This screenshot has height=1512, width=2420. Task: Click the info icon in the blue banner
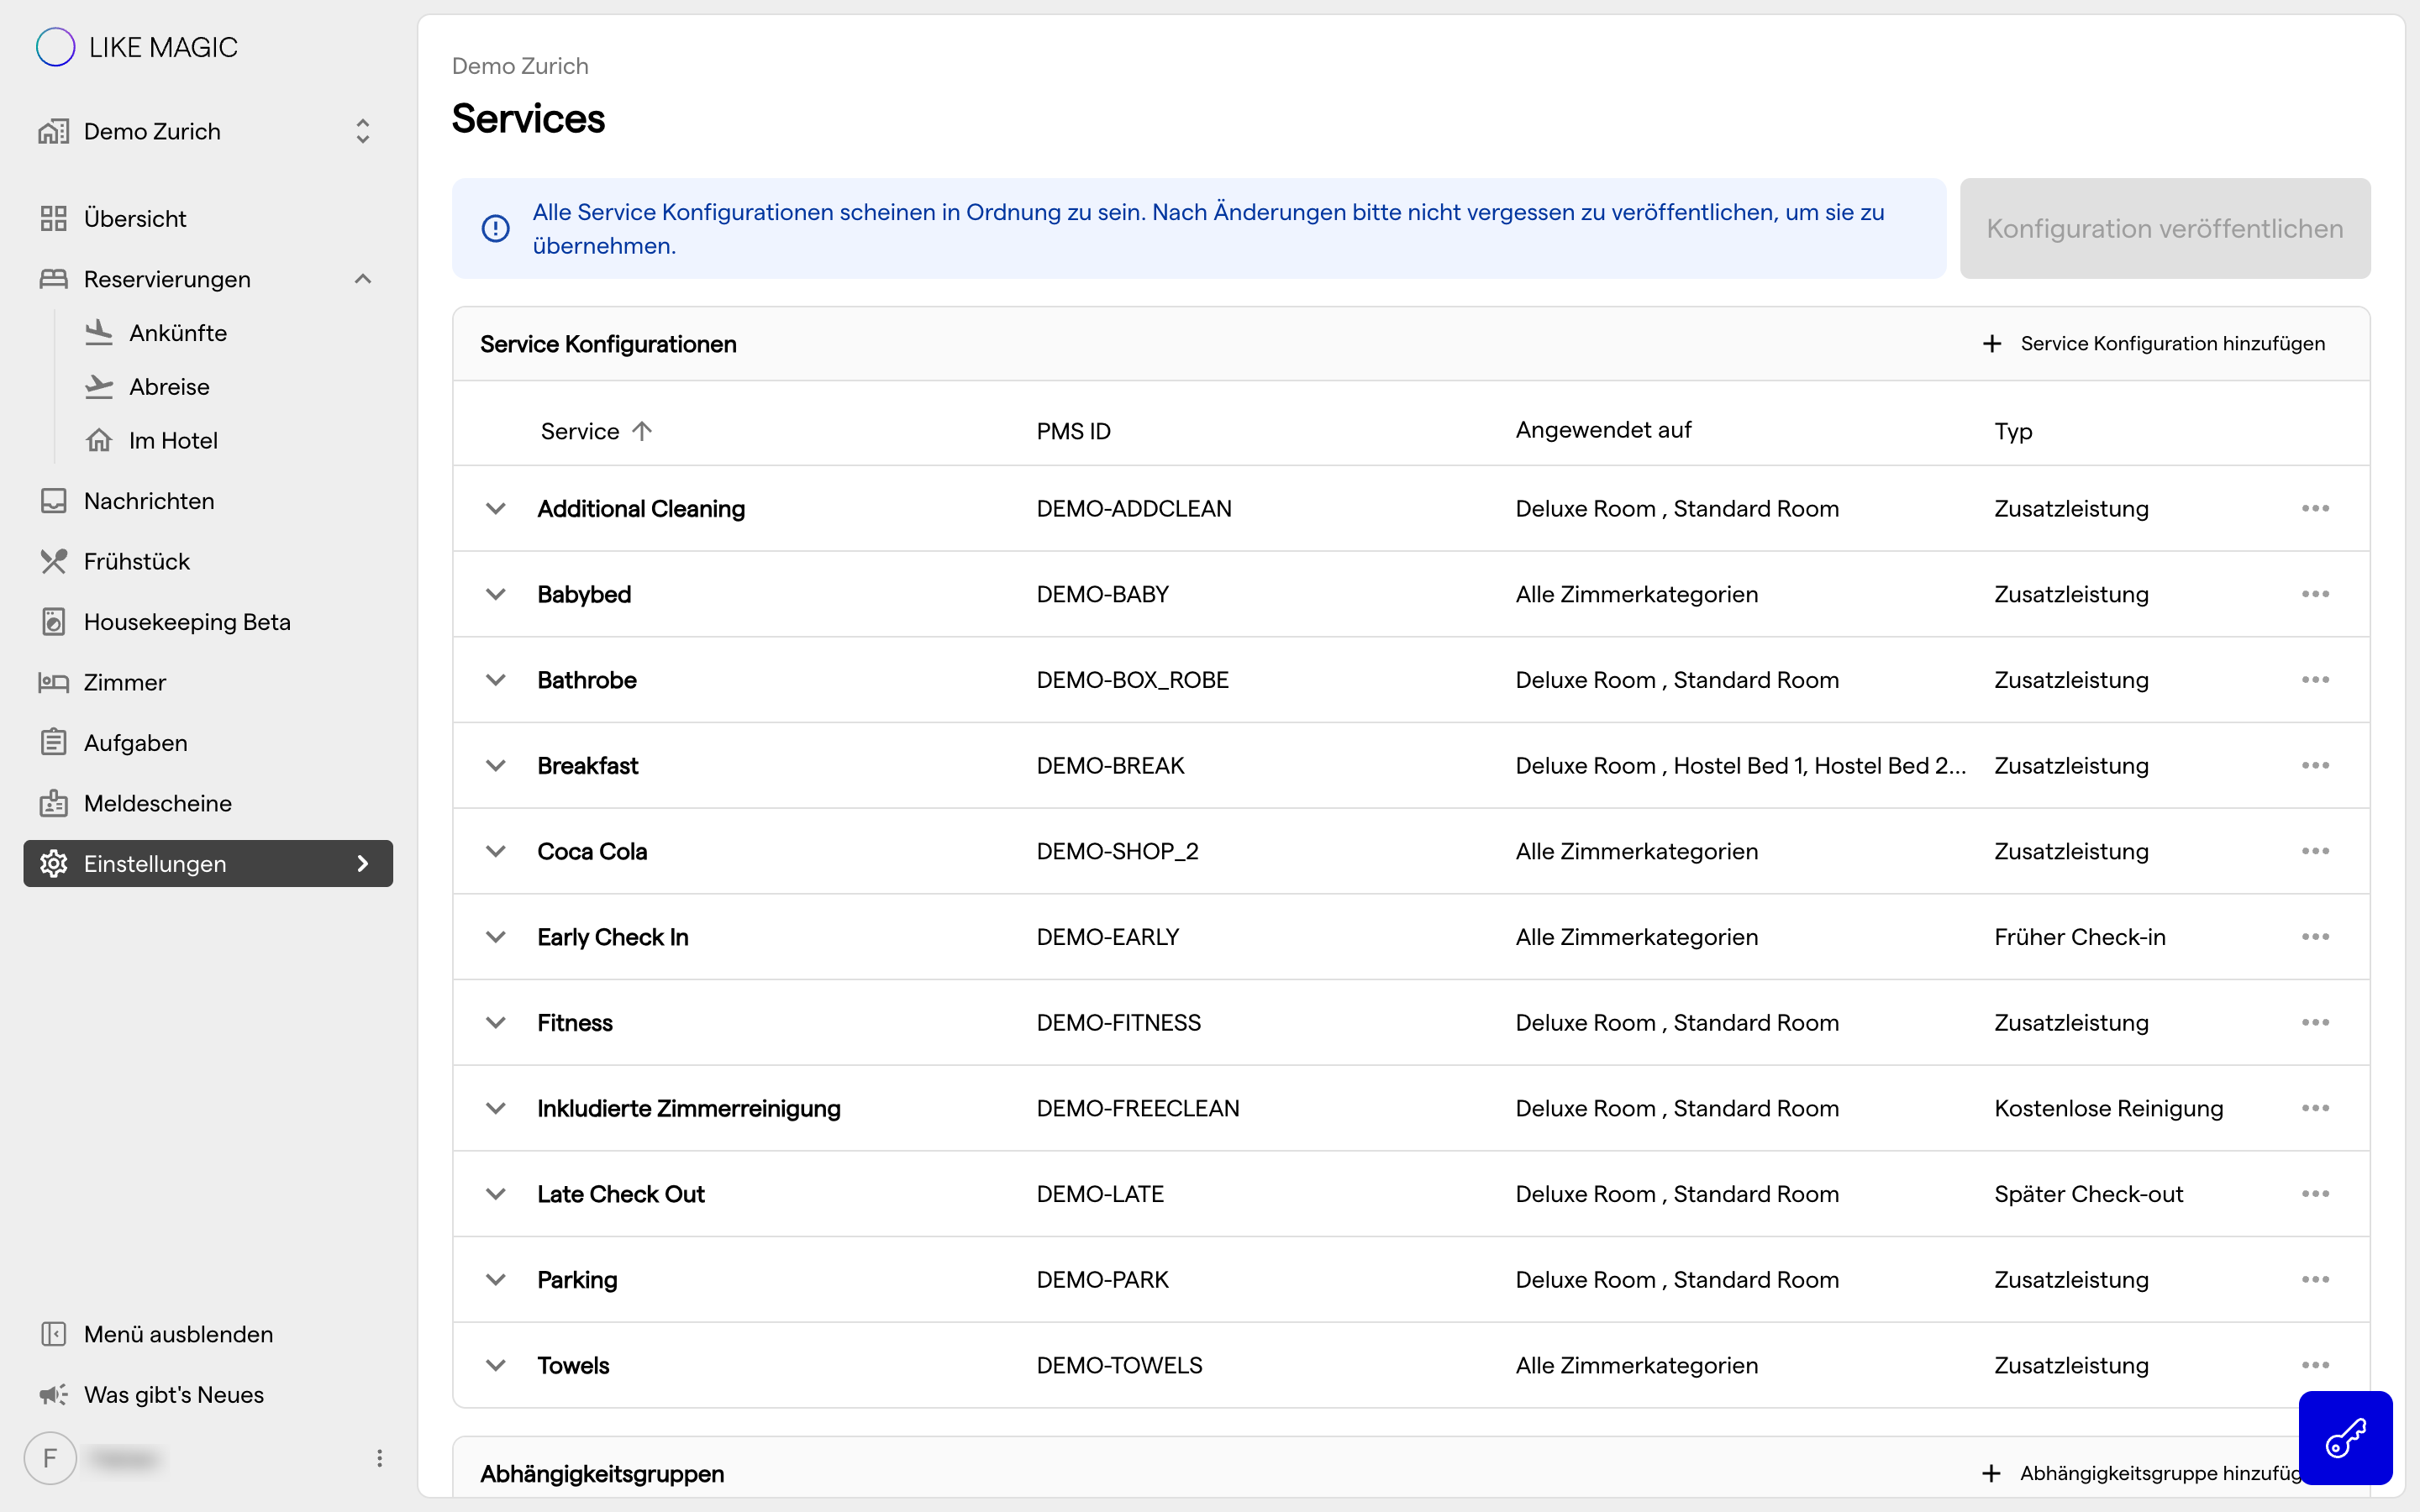pyautogui.click(x=495, y=228)
